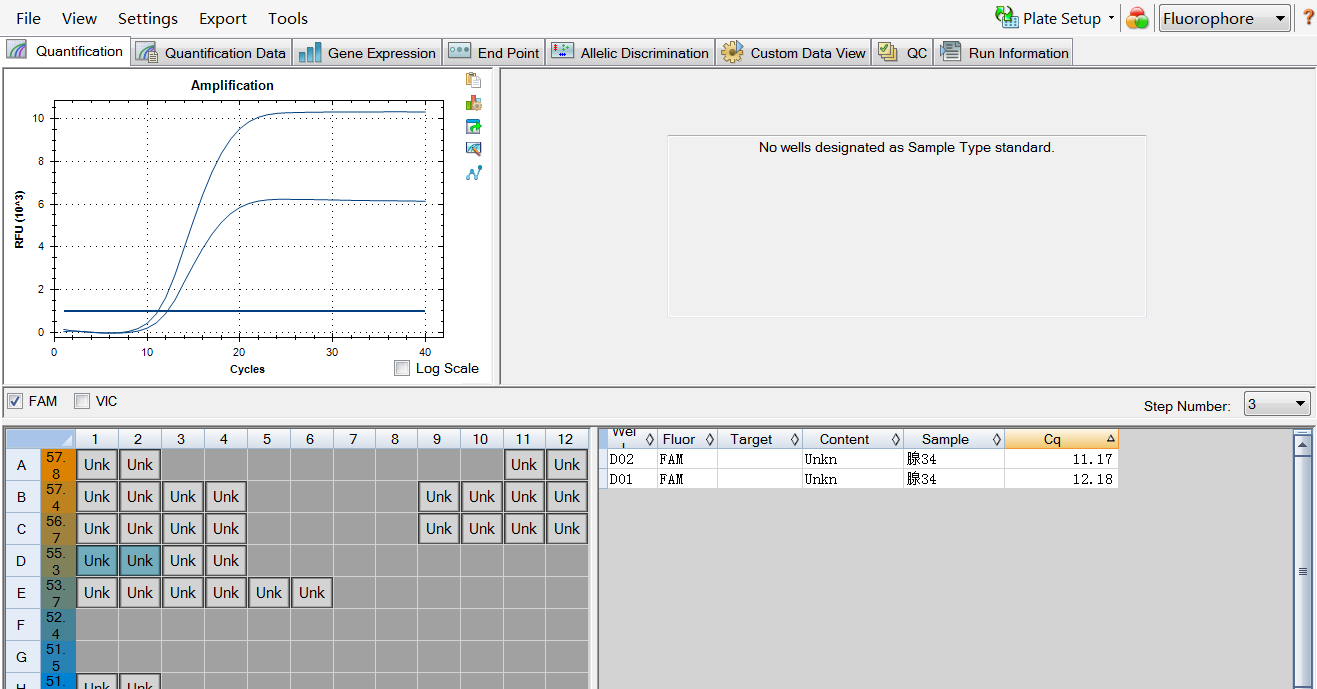Check the VIC fluorophore checkbox
Image resolution: width=1317 pixels, height=689 pixels.
82,401
